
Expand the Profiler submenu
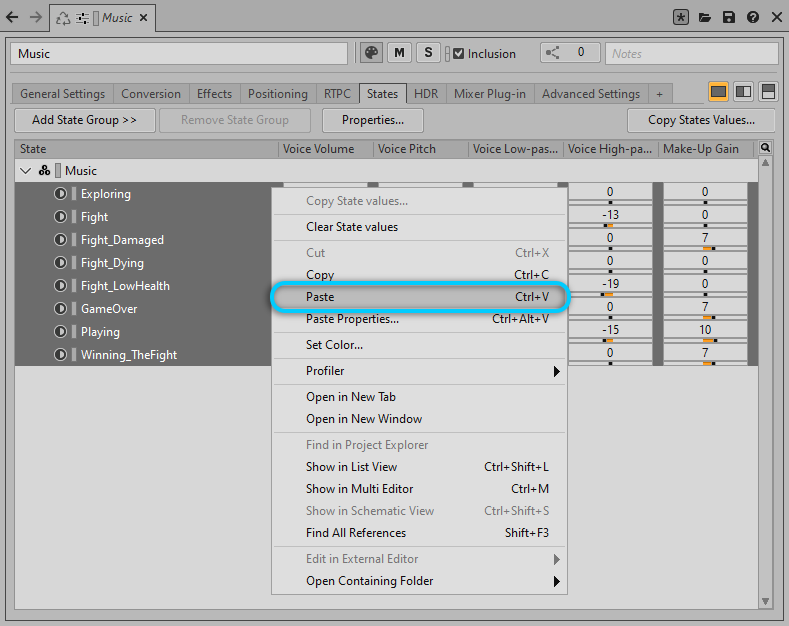556,371
